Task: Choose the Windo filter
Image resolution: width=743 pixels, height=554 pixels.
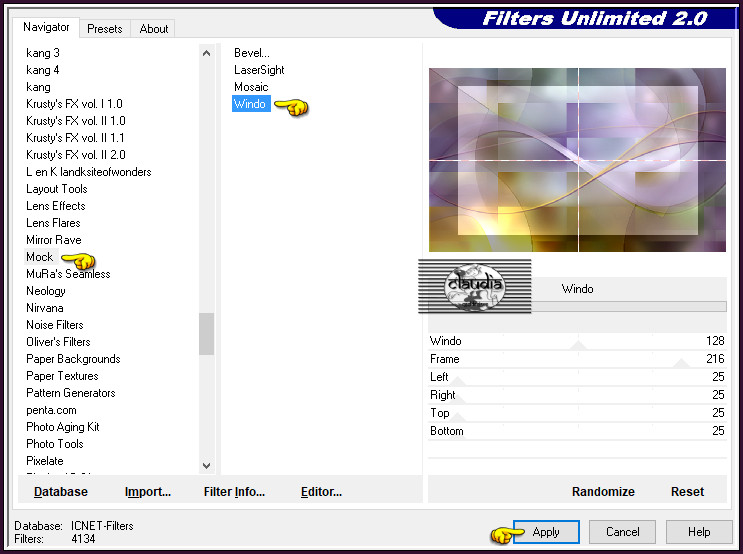Action: coord(250,104)
